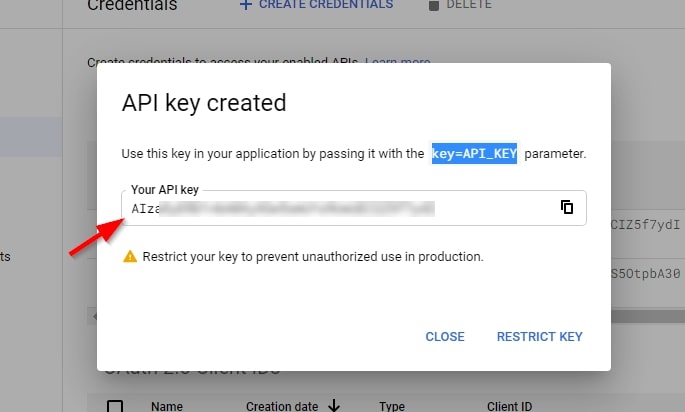Click inside the Your API key field
This screenshot has height=412, width=685.
tap(340, 209)
